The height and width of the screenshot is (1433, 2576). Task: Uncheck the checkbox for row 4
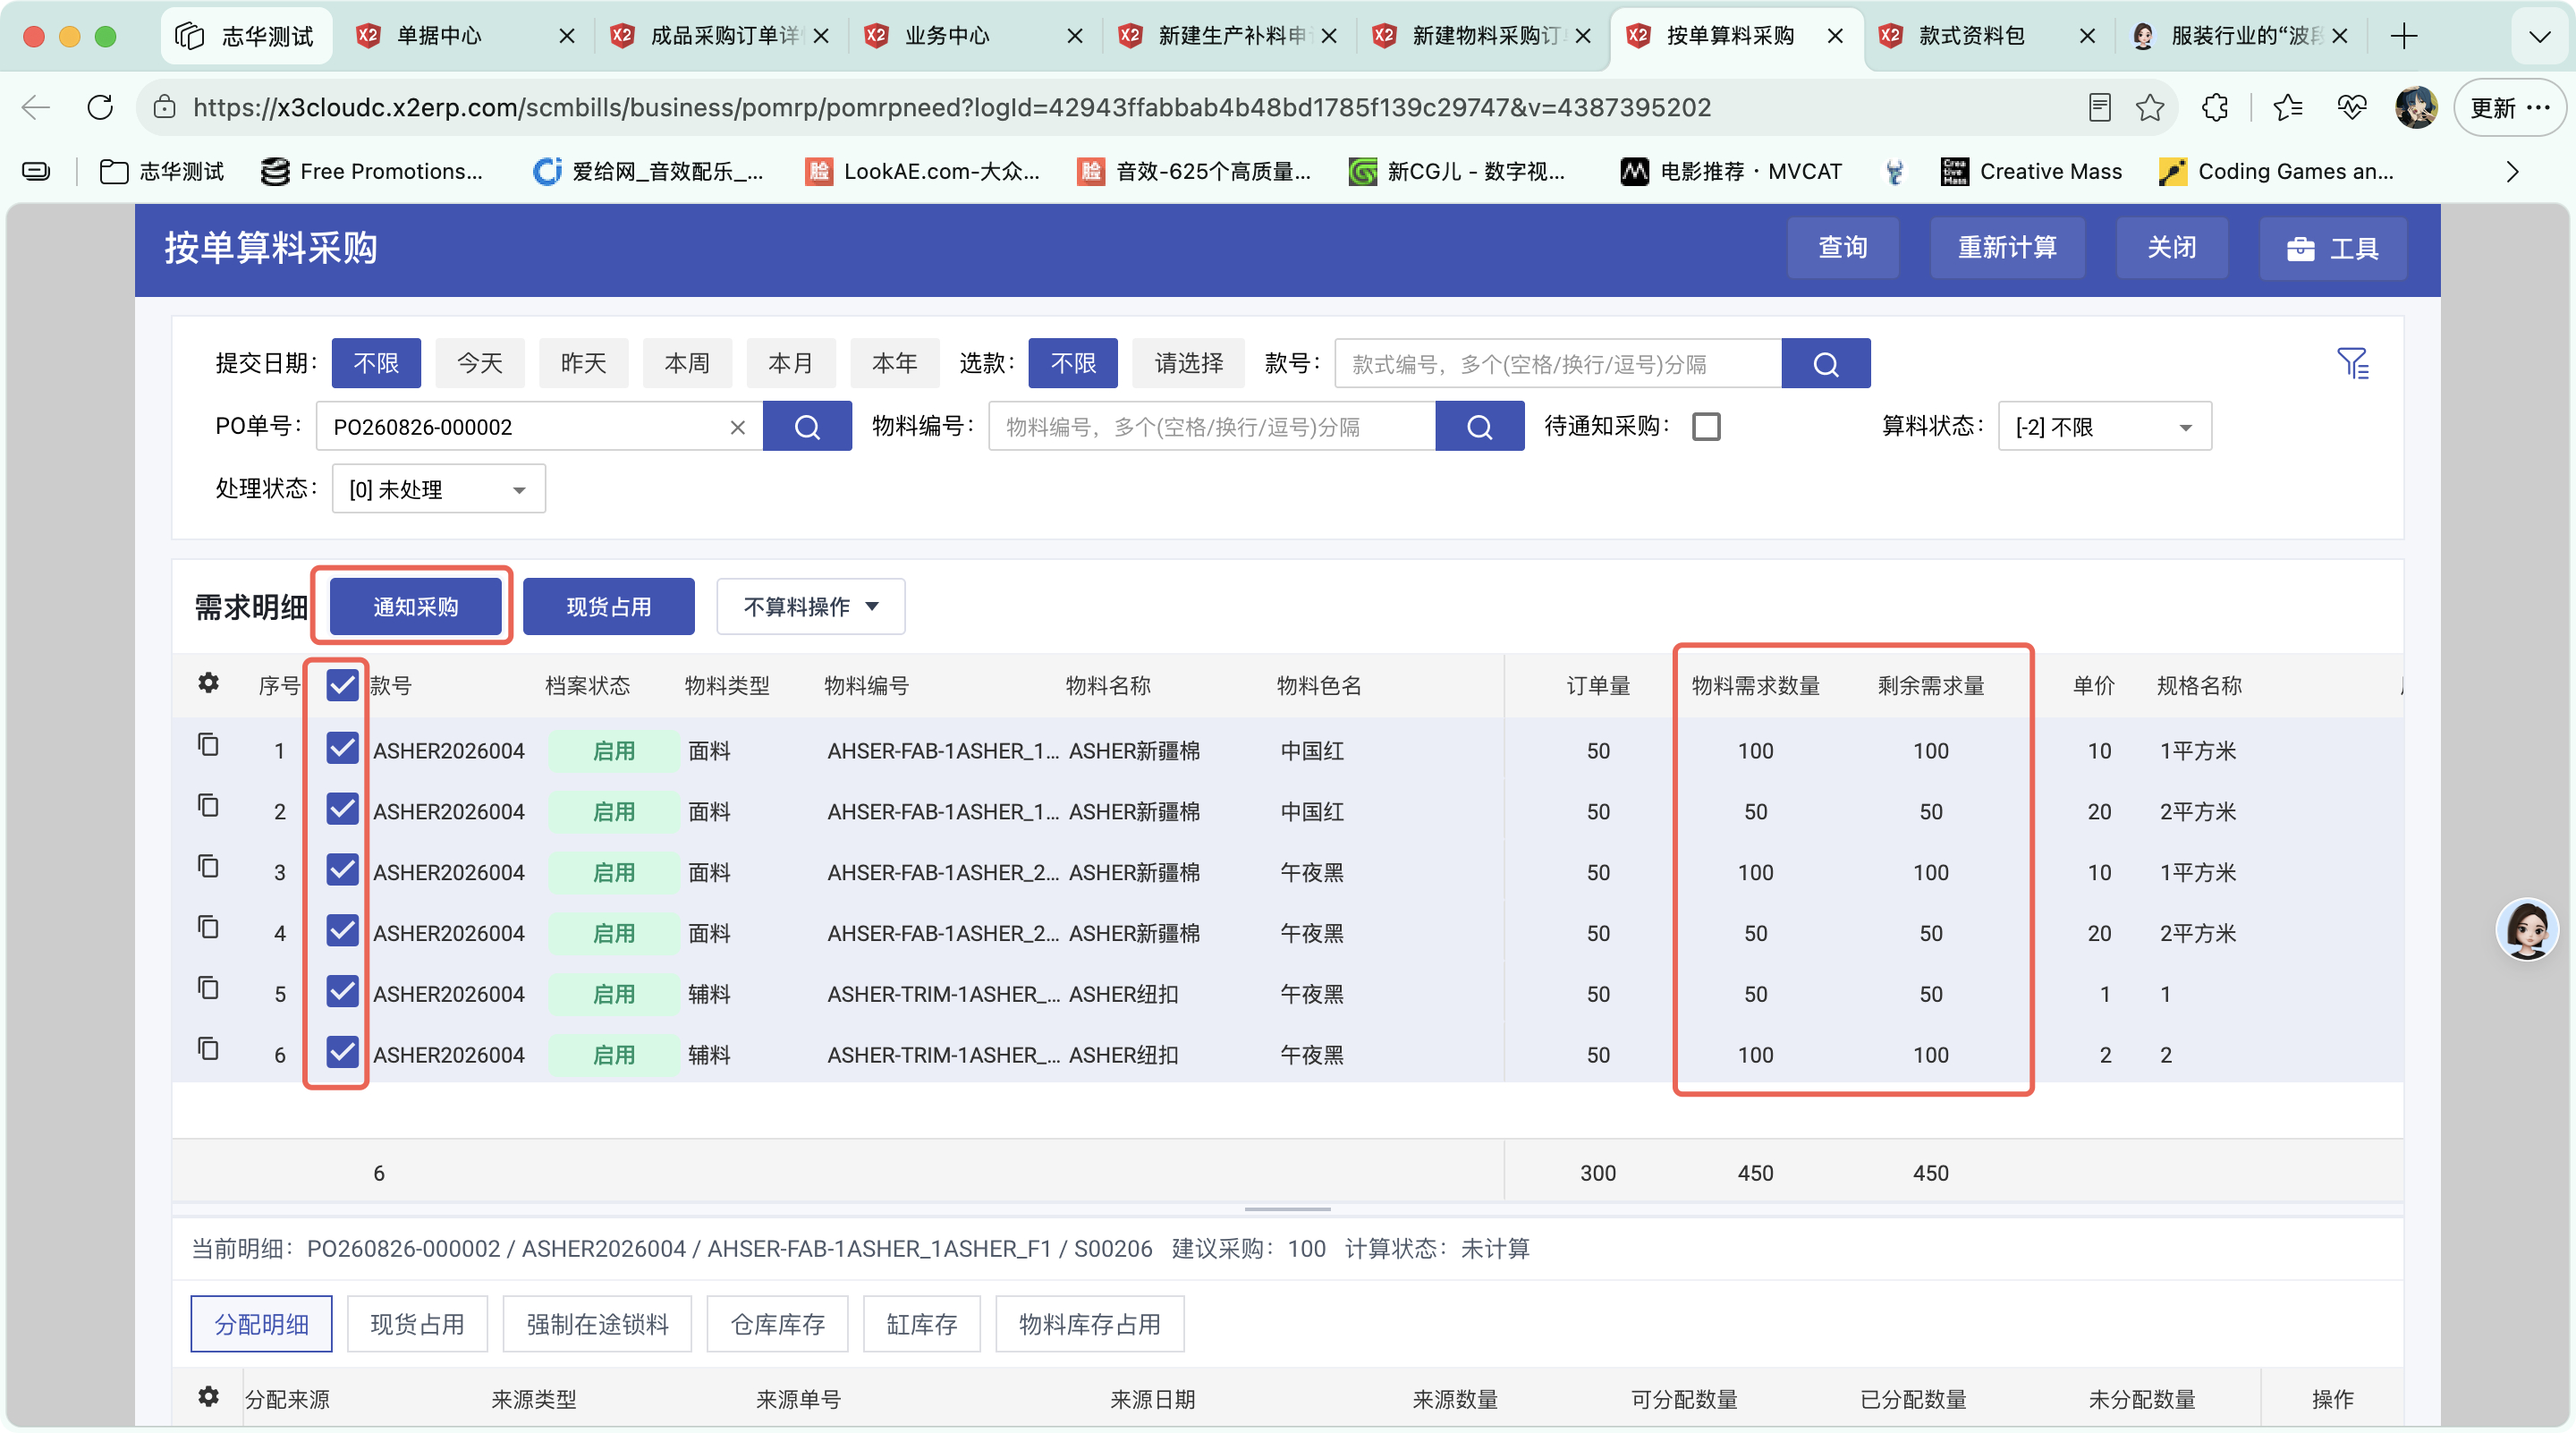click(x=342, y=931)
